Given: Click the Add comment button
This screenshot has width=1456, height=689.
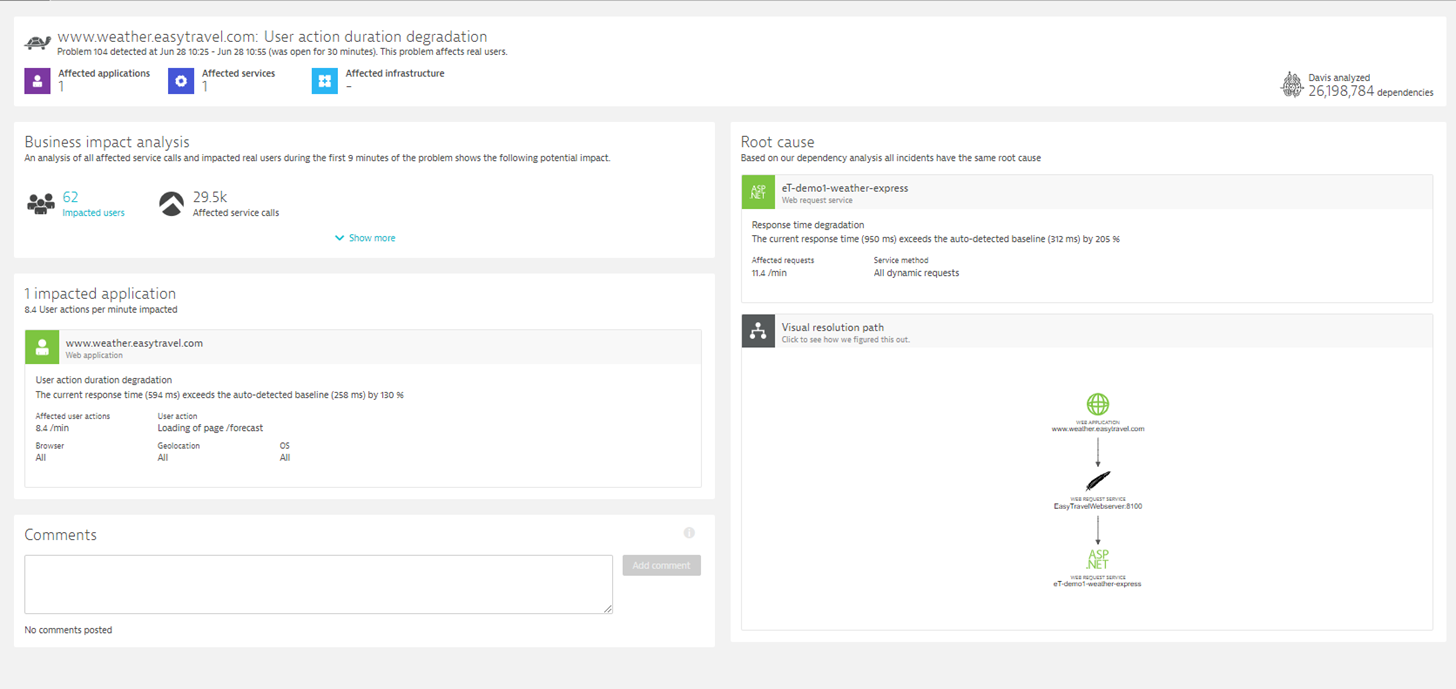Looking at the screenshot, I should pos(662,565).
